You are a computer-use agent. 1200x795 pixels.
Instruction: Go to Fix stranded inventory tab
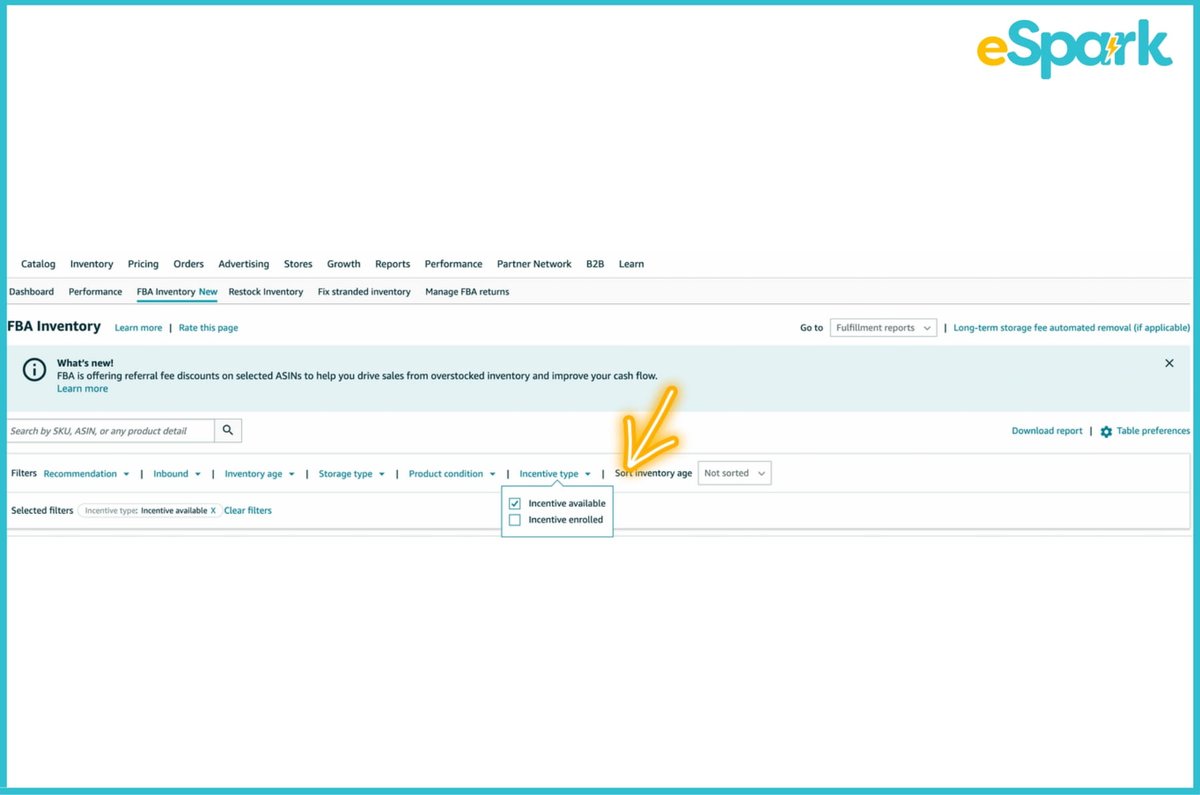click(364, 292)
